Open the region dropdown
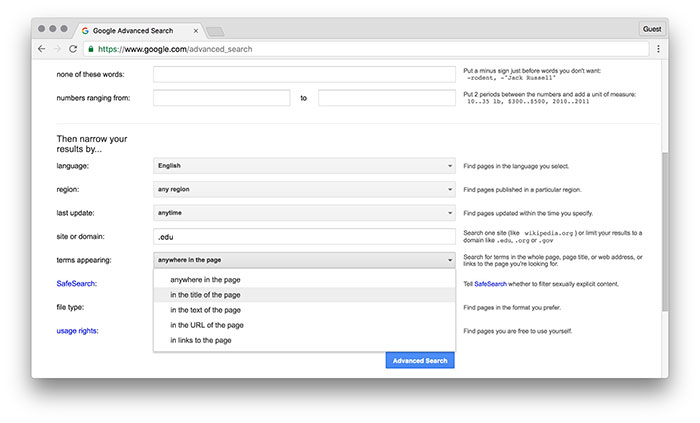700x423 pixels. click(x=304, y=189)
